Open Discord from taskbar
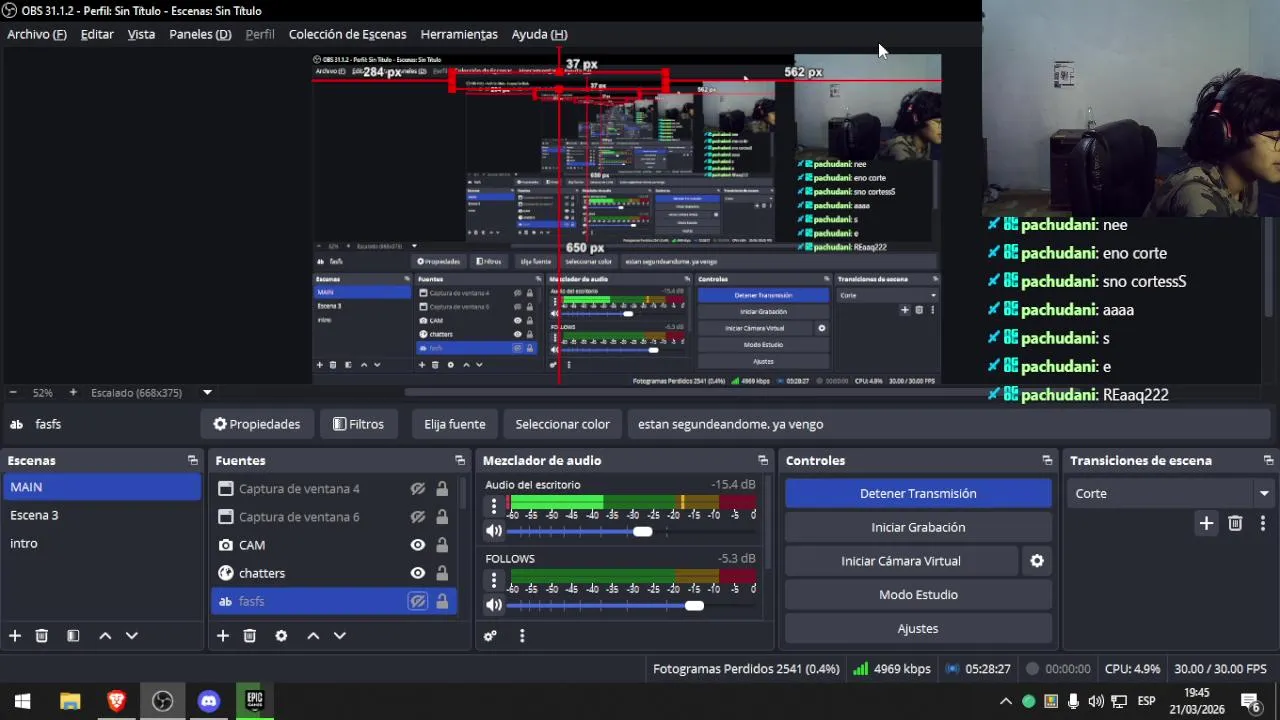Viewport: 1280px width, 720px height. click(x=209, y=701)
